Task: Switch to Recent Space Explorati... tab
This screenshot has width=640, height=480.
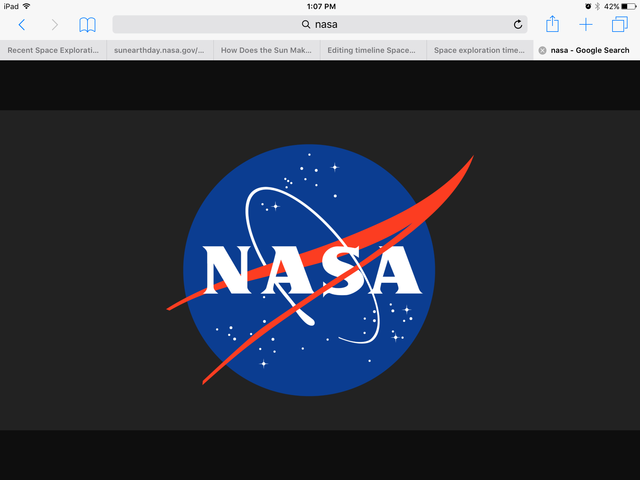Action: tap(53, 50)
